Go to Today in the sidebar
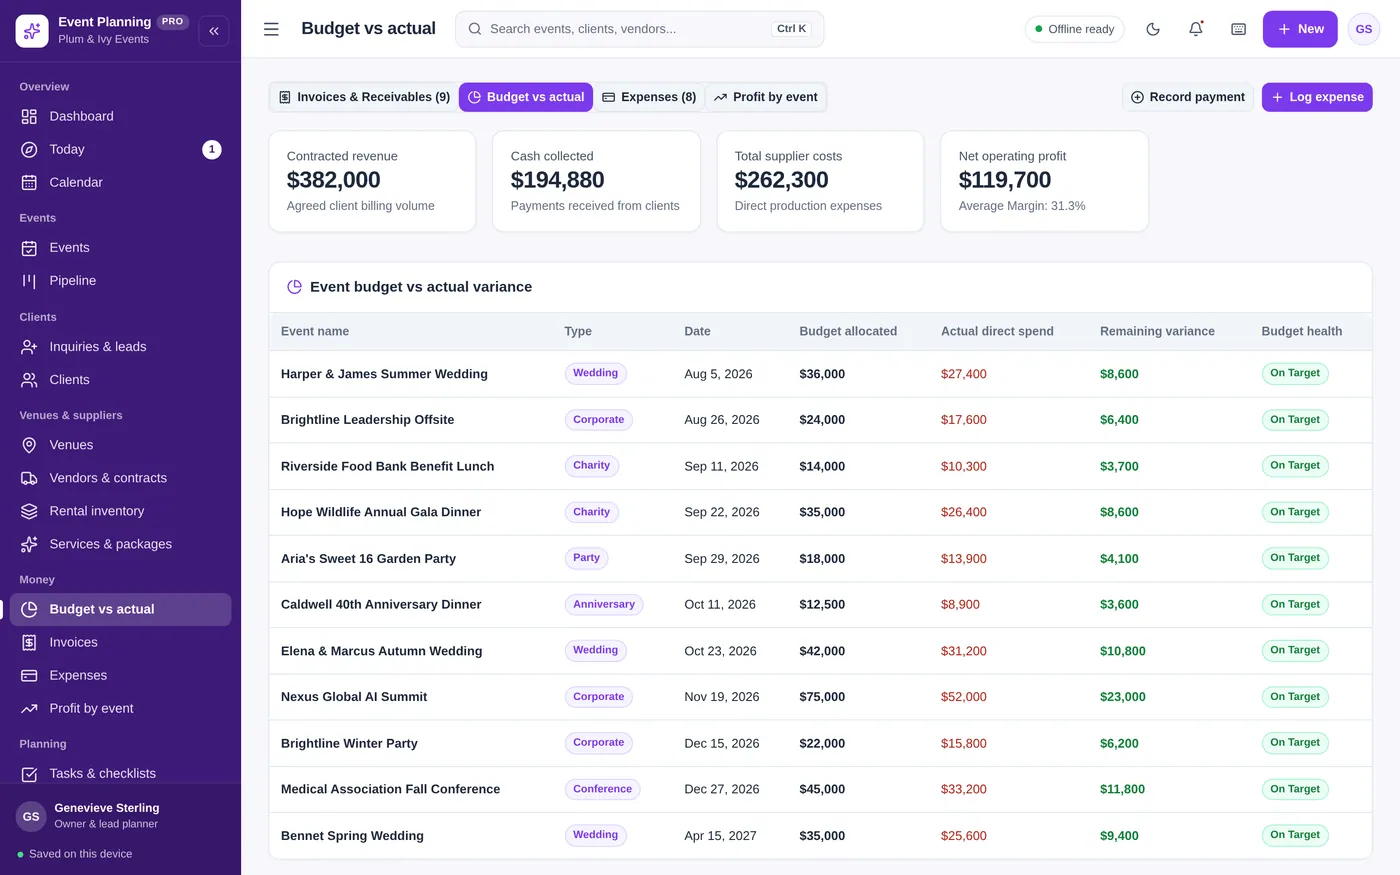This screenshot has width=1400, height=875. tap(120, 149)
